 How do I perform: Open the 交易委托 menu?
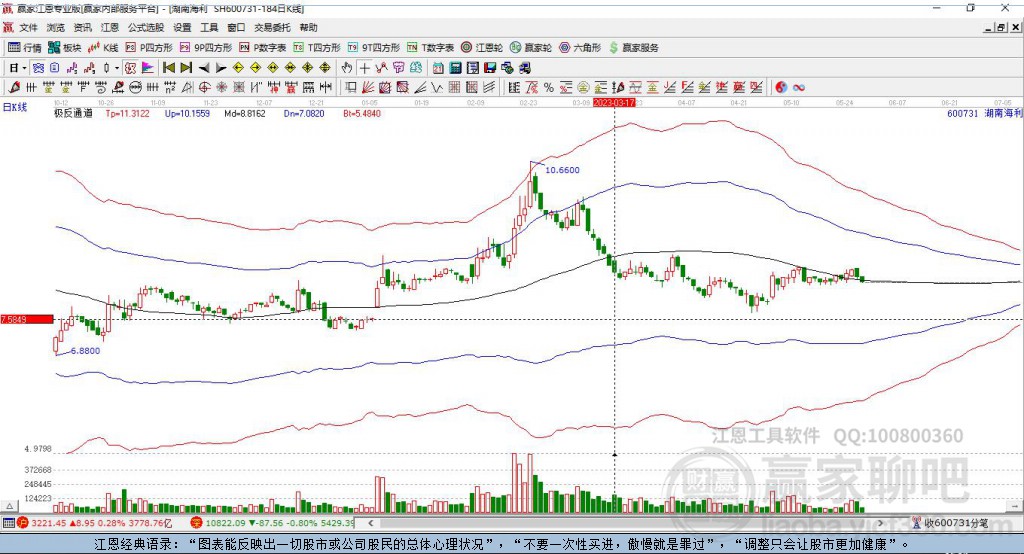pyautogui.click(x=272, y=27)
